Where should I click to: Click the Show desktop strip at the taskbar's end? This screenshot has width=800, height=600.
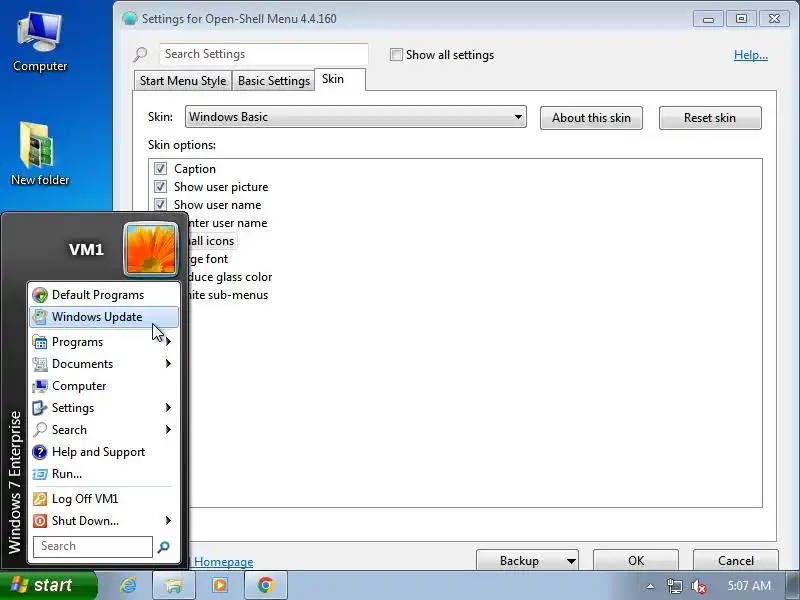(x=793, y=586)
